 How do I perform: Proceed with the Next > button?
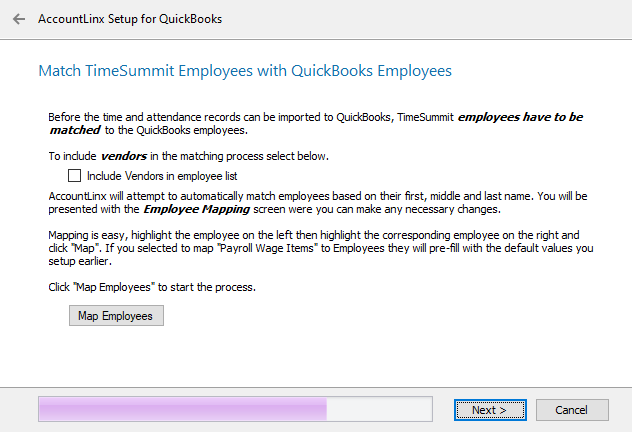[x=489, y=409]
